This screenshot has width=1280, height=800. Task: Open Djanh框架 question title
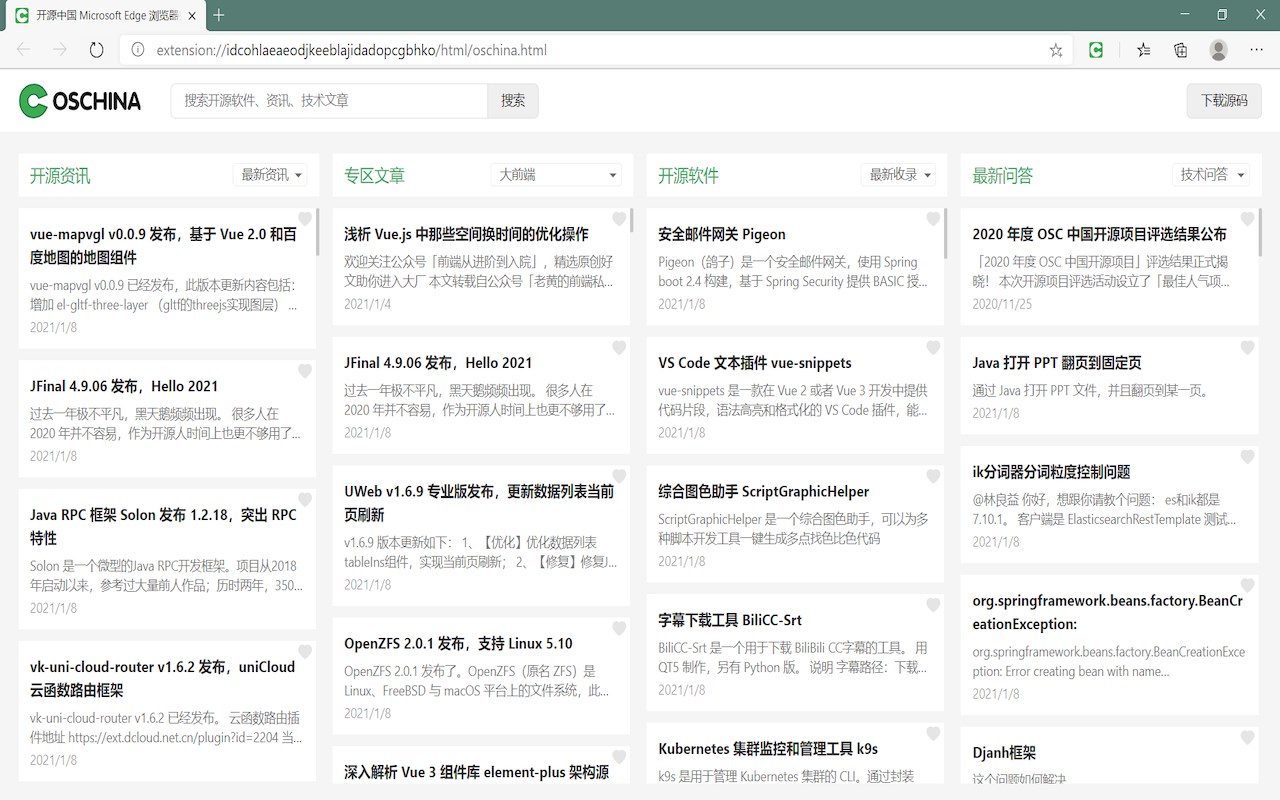click(1004, 753)
